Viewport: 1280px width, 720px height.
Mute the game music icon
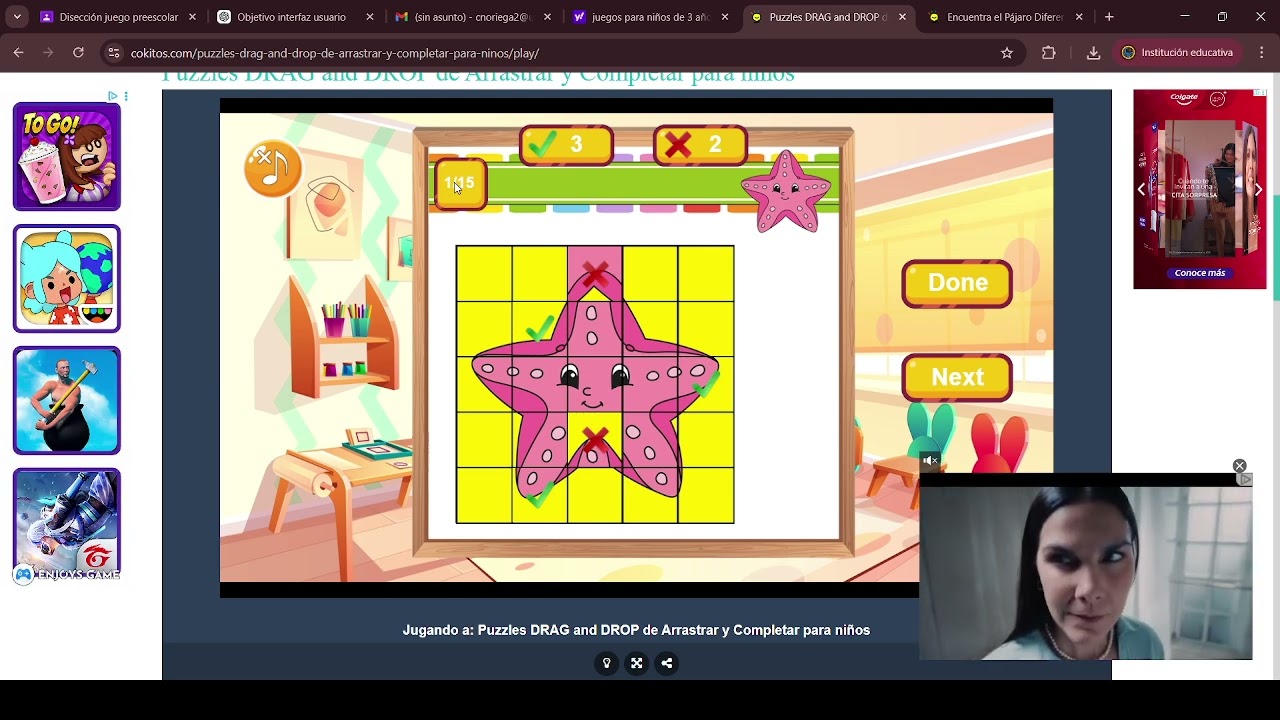point(272,168)
